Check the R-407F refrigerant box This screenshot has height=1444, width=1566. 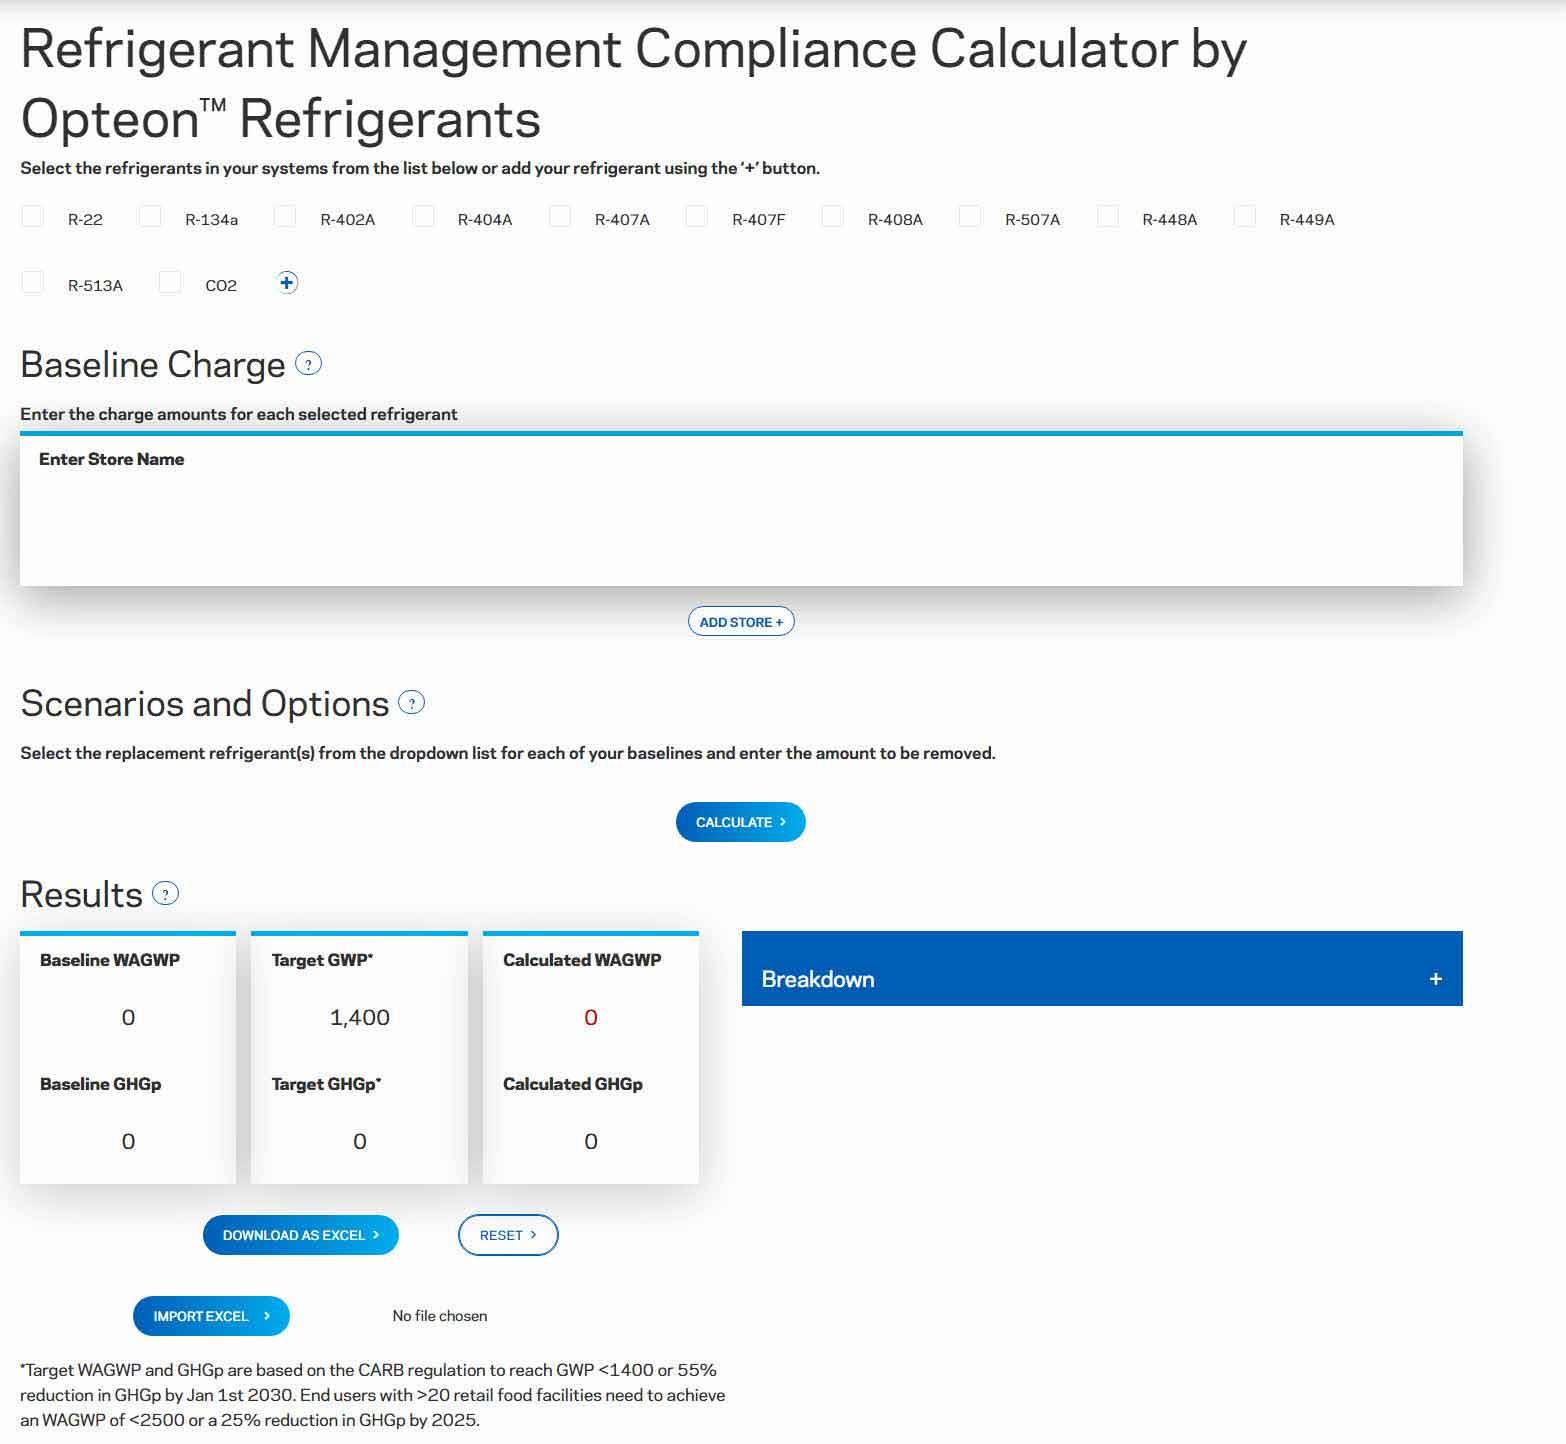(697, 216)
